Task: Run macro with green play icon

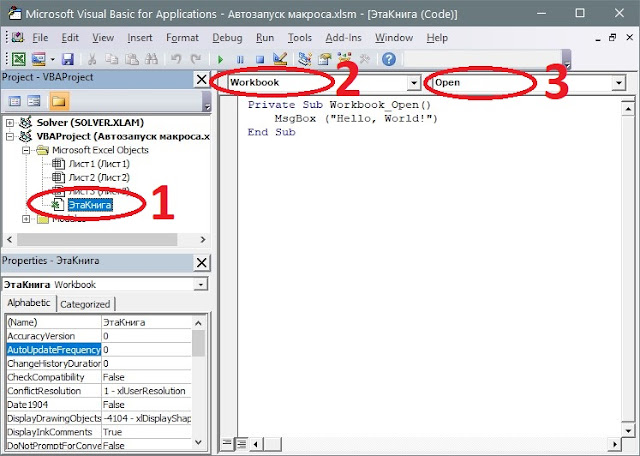Action: pyautogui.click(x=220, y=60)
